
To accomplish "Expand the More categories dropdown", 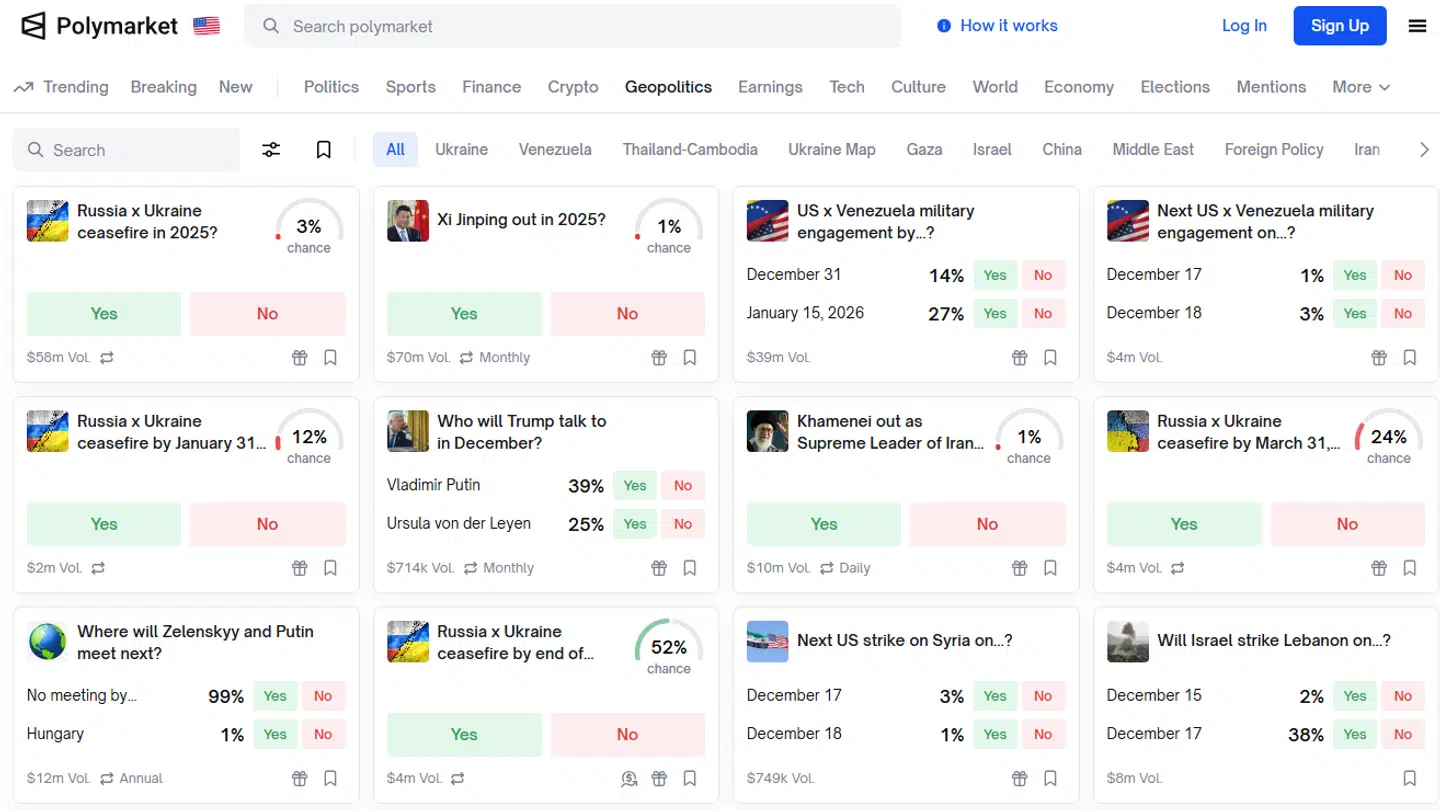I will pyautogui.click(x=1360, y=87).
